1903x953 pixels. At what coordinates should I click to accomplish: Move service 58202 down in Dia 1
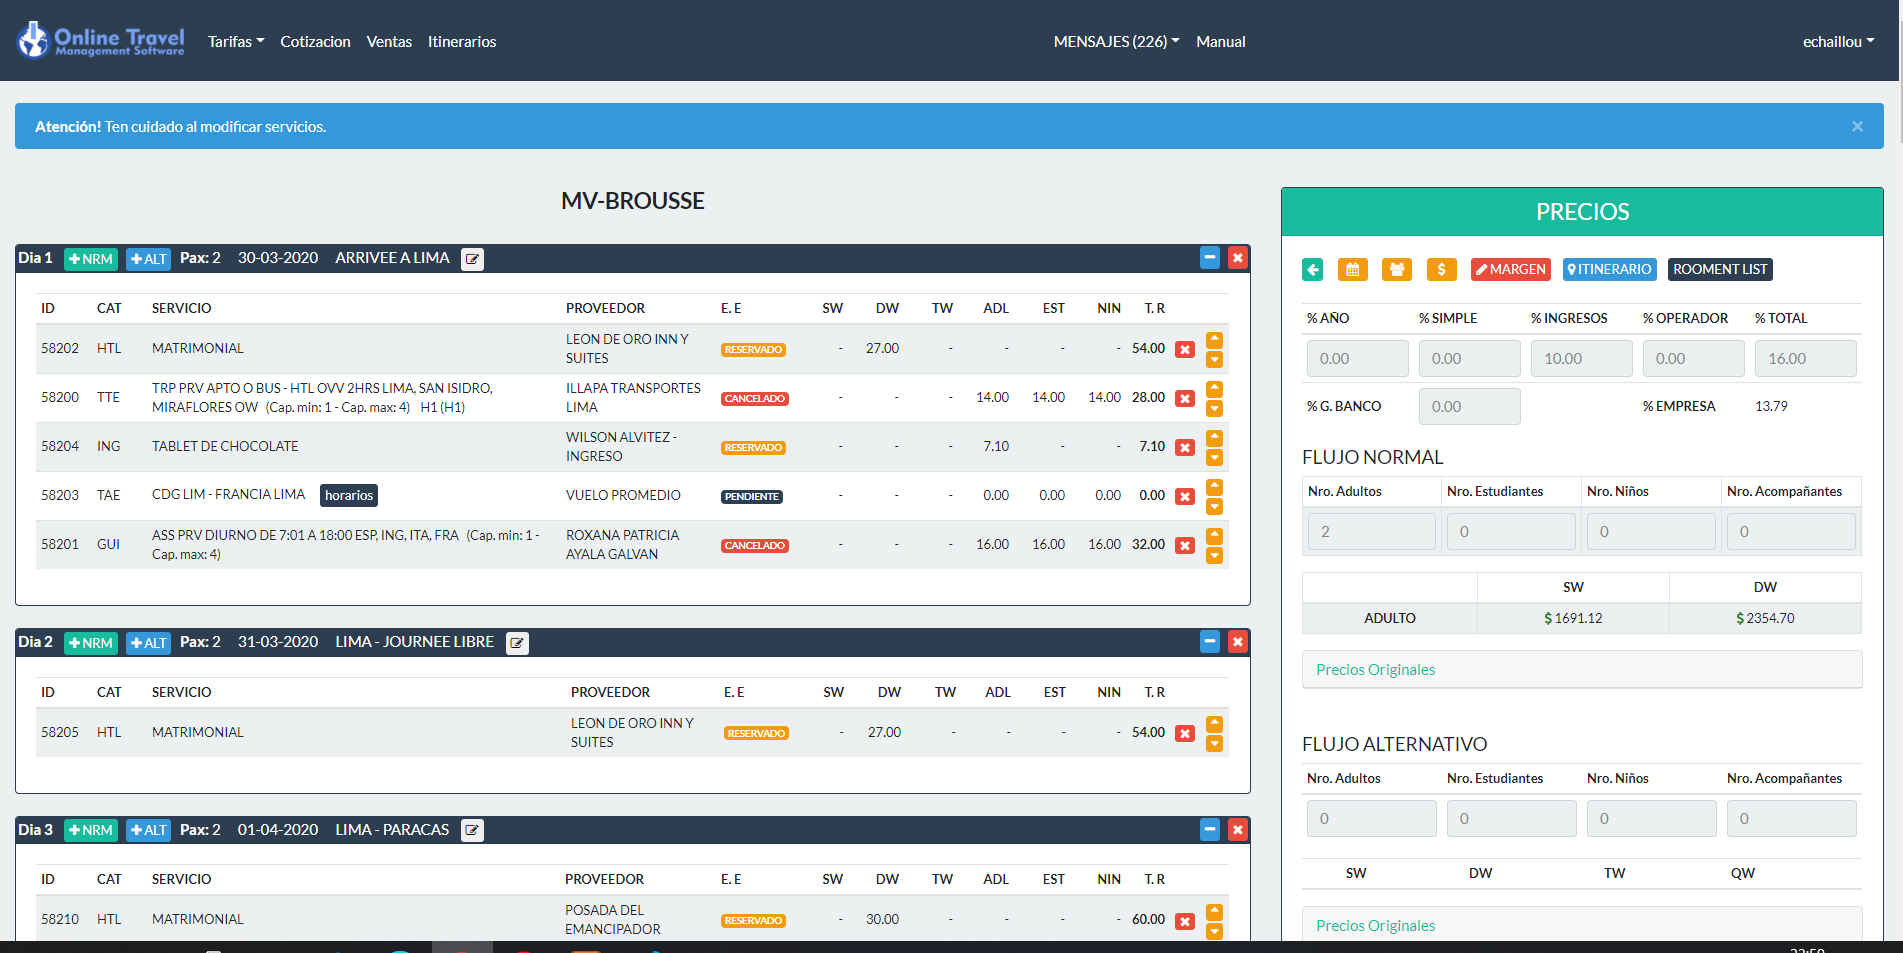(x=1214, y=359)
